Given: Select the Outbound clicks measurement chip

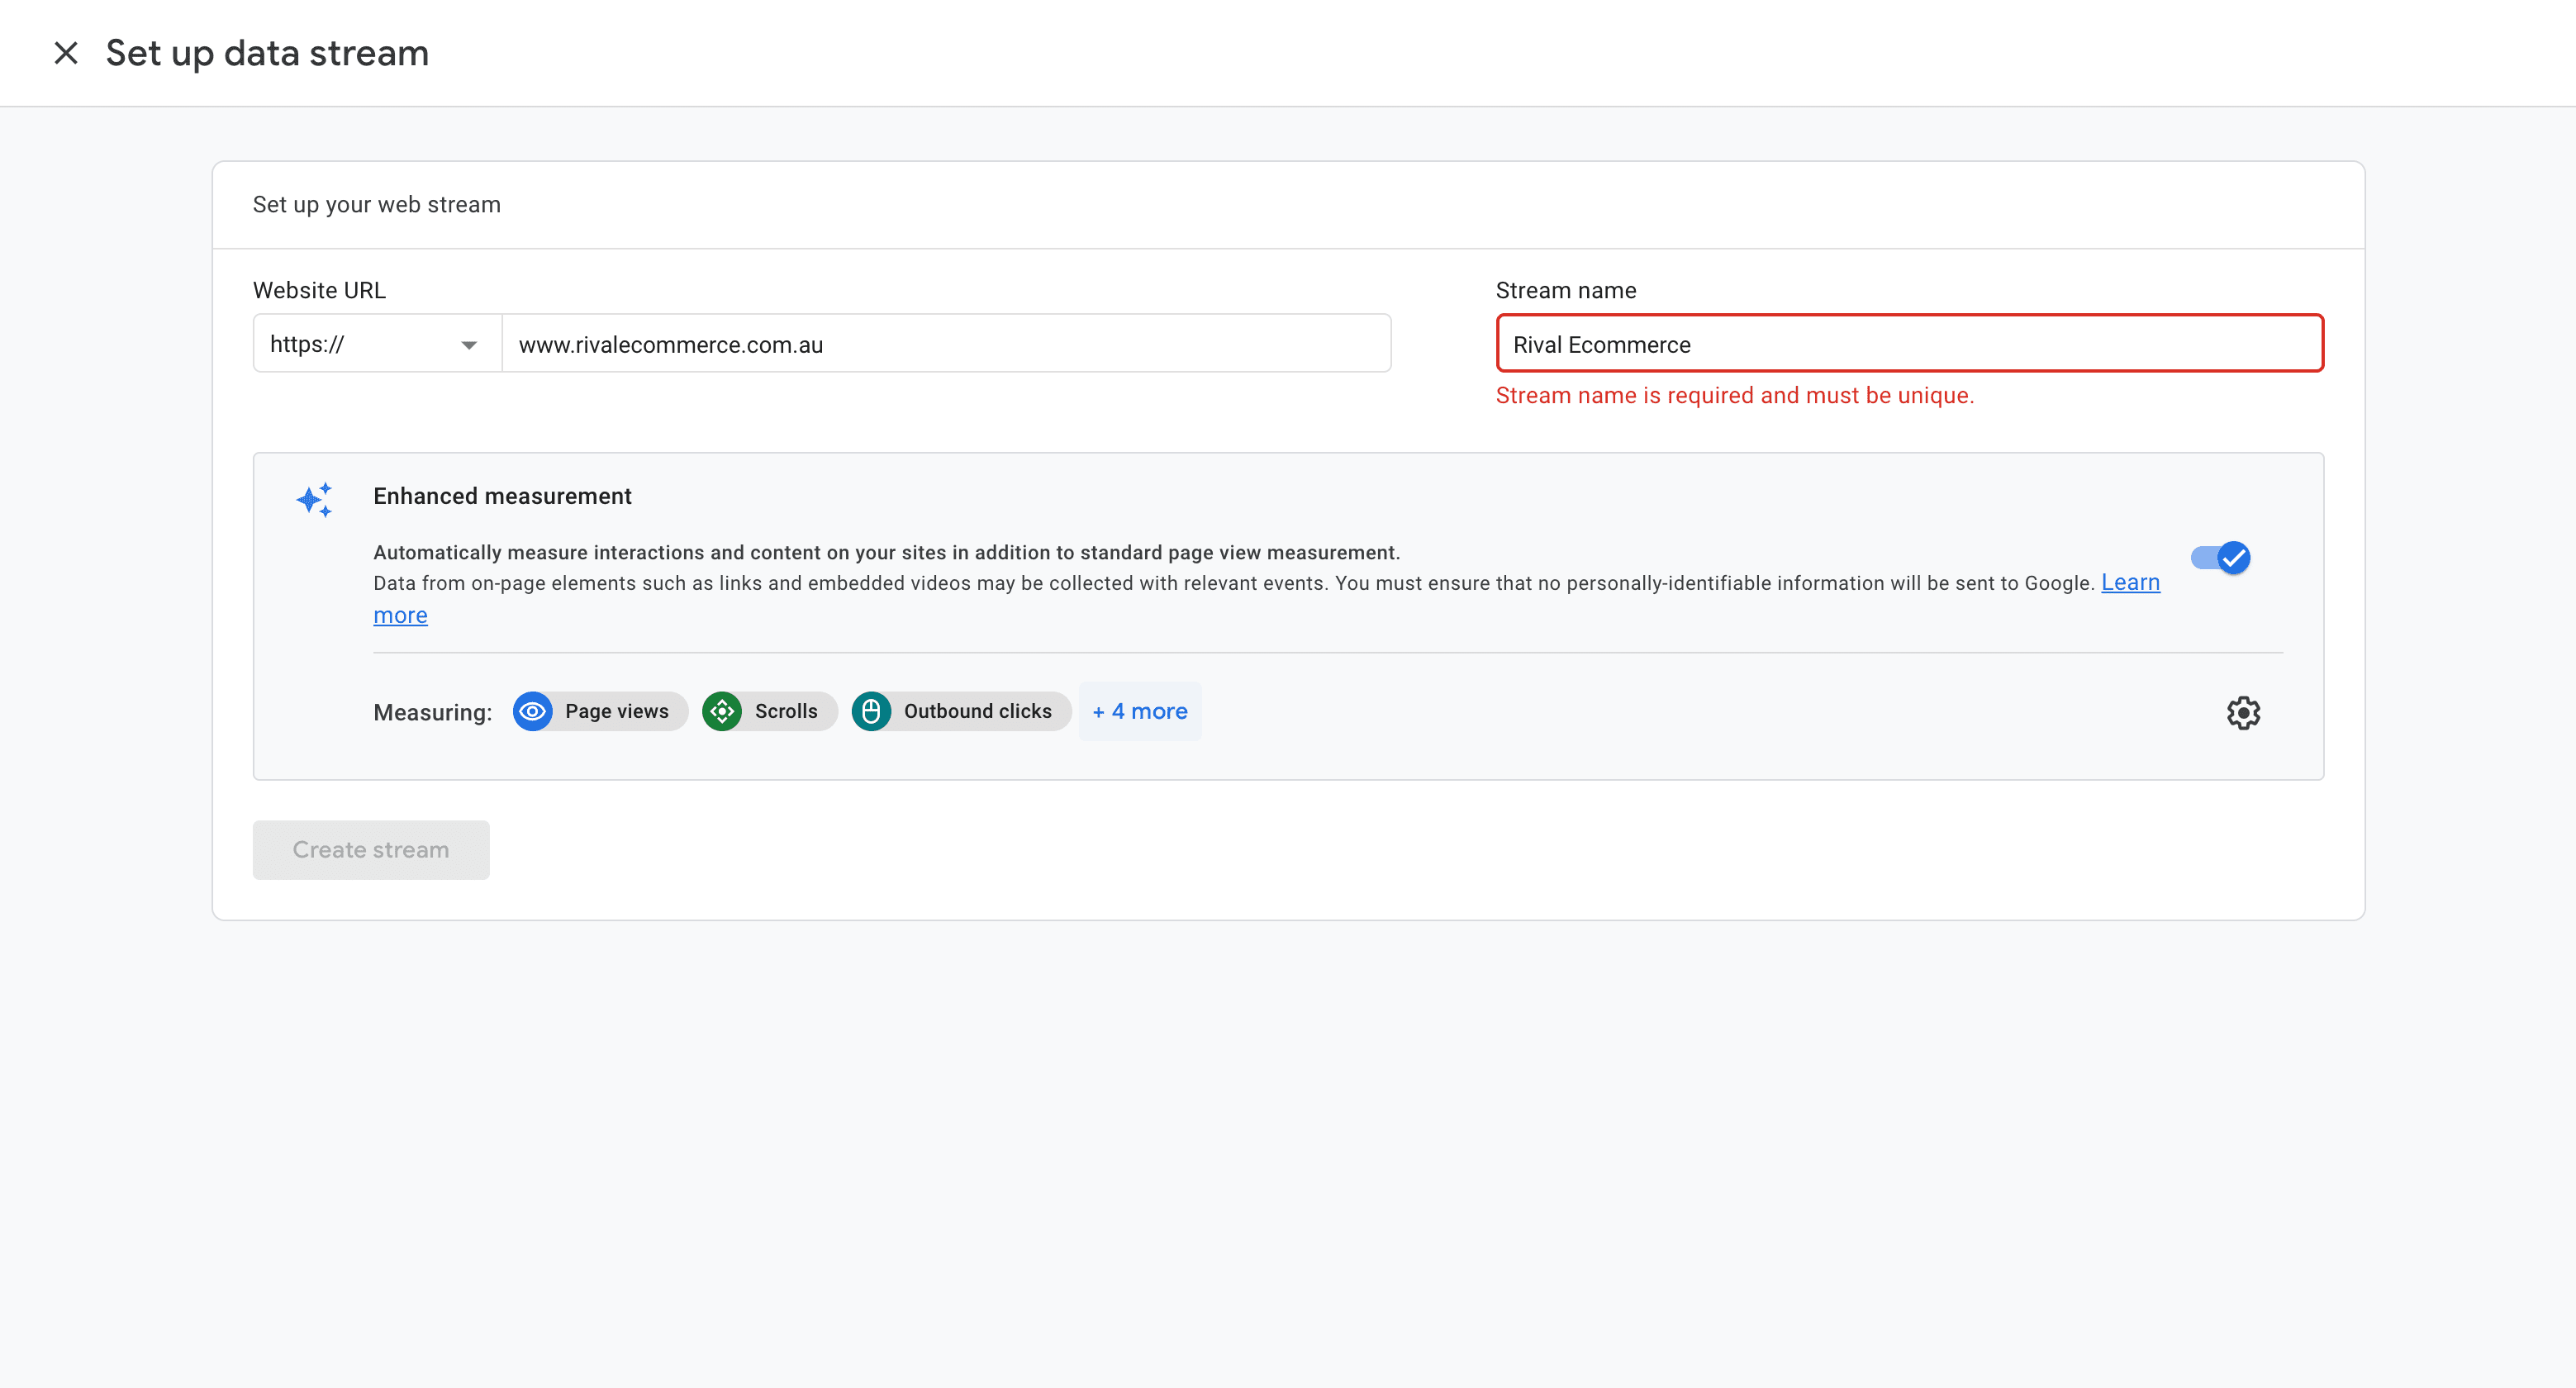Looking at the screenshot, I should coord(959,711).
